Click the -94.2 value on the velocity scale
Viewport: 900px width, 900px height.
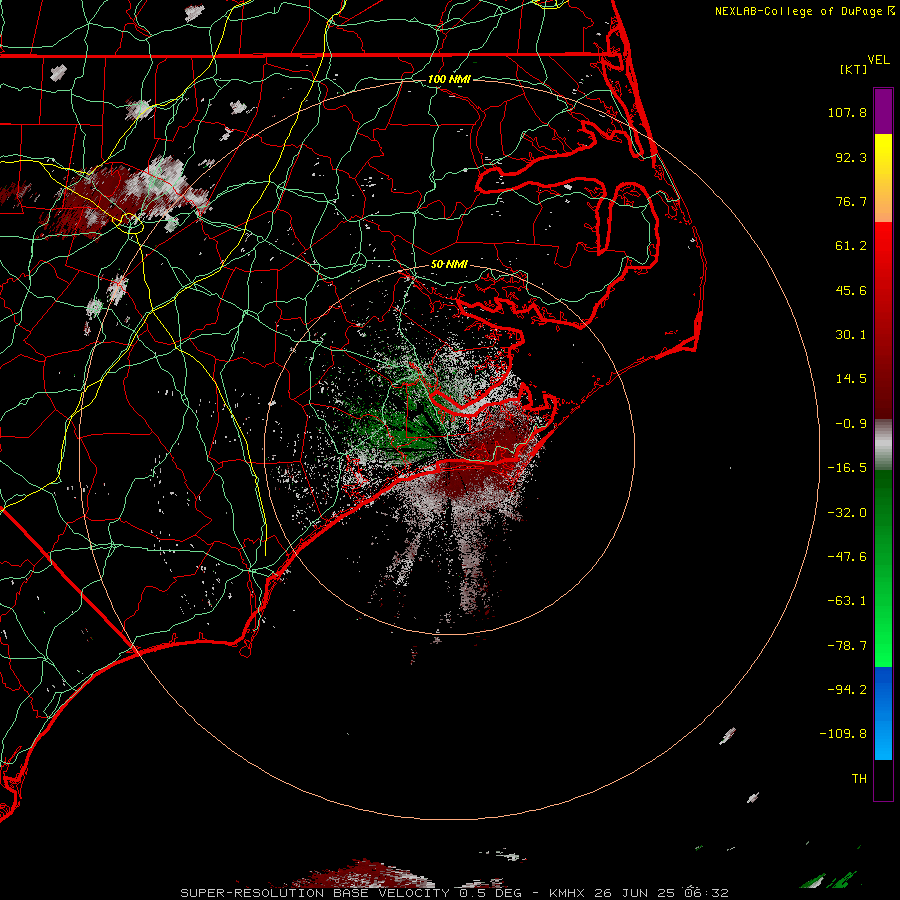tap(847, 689)
